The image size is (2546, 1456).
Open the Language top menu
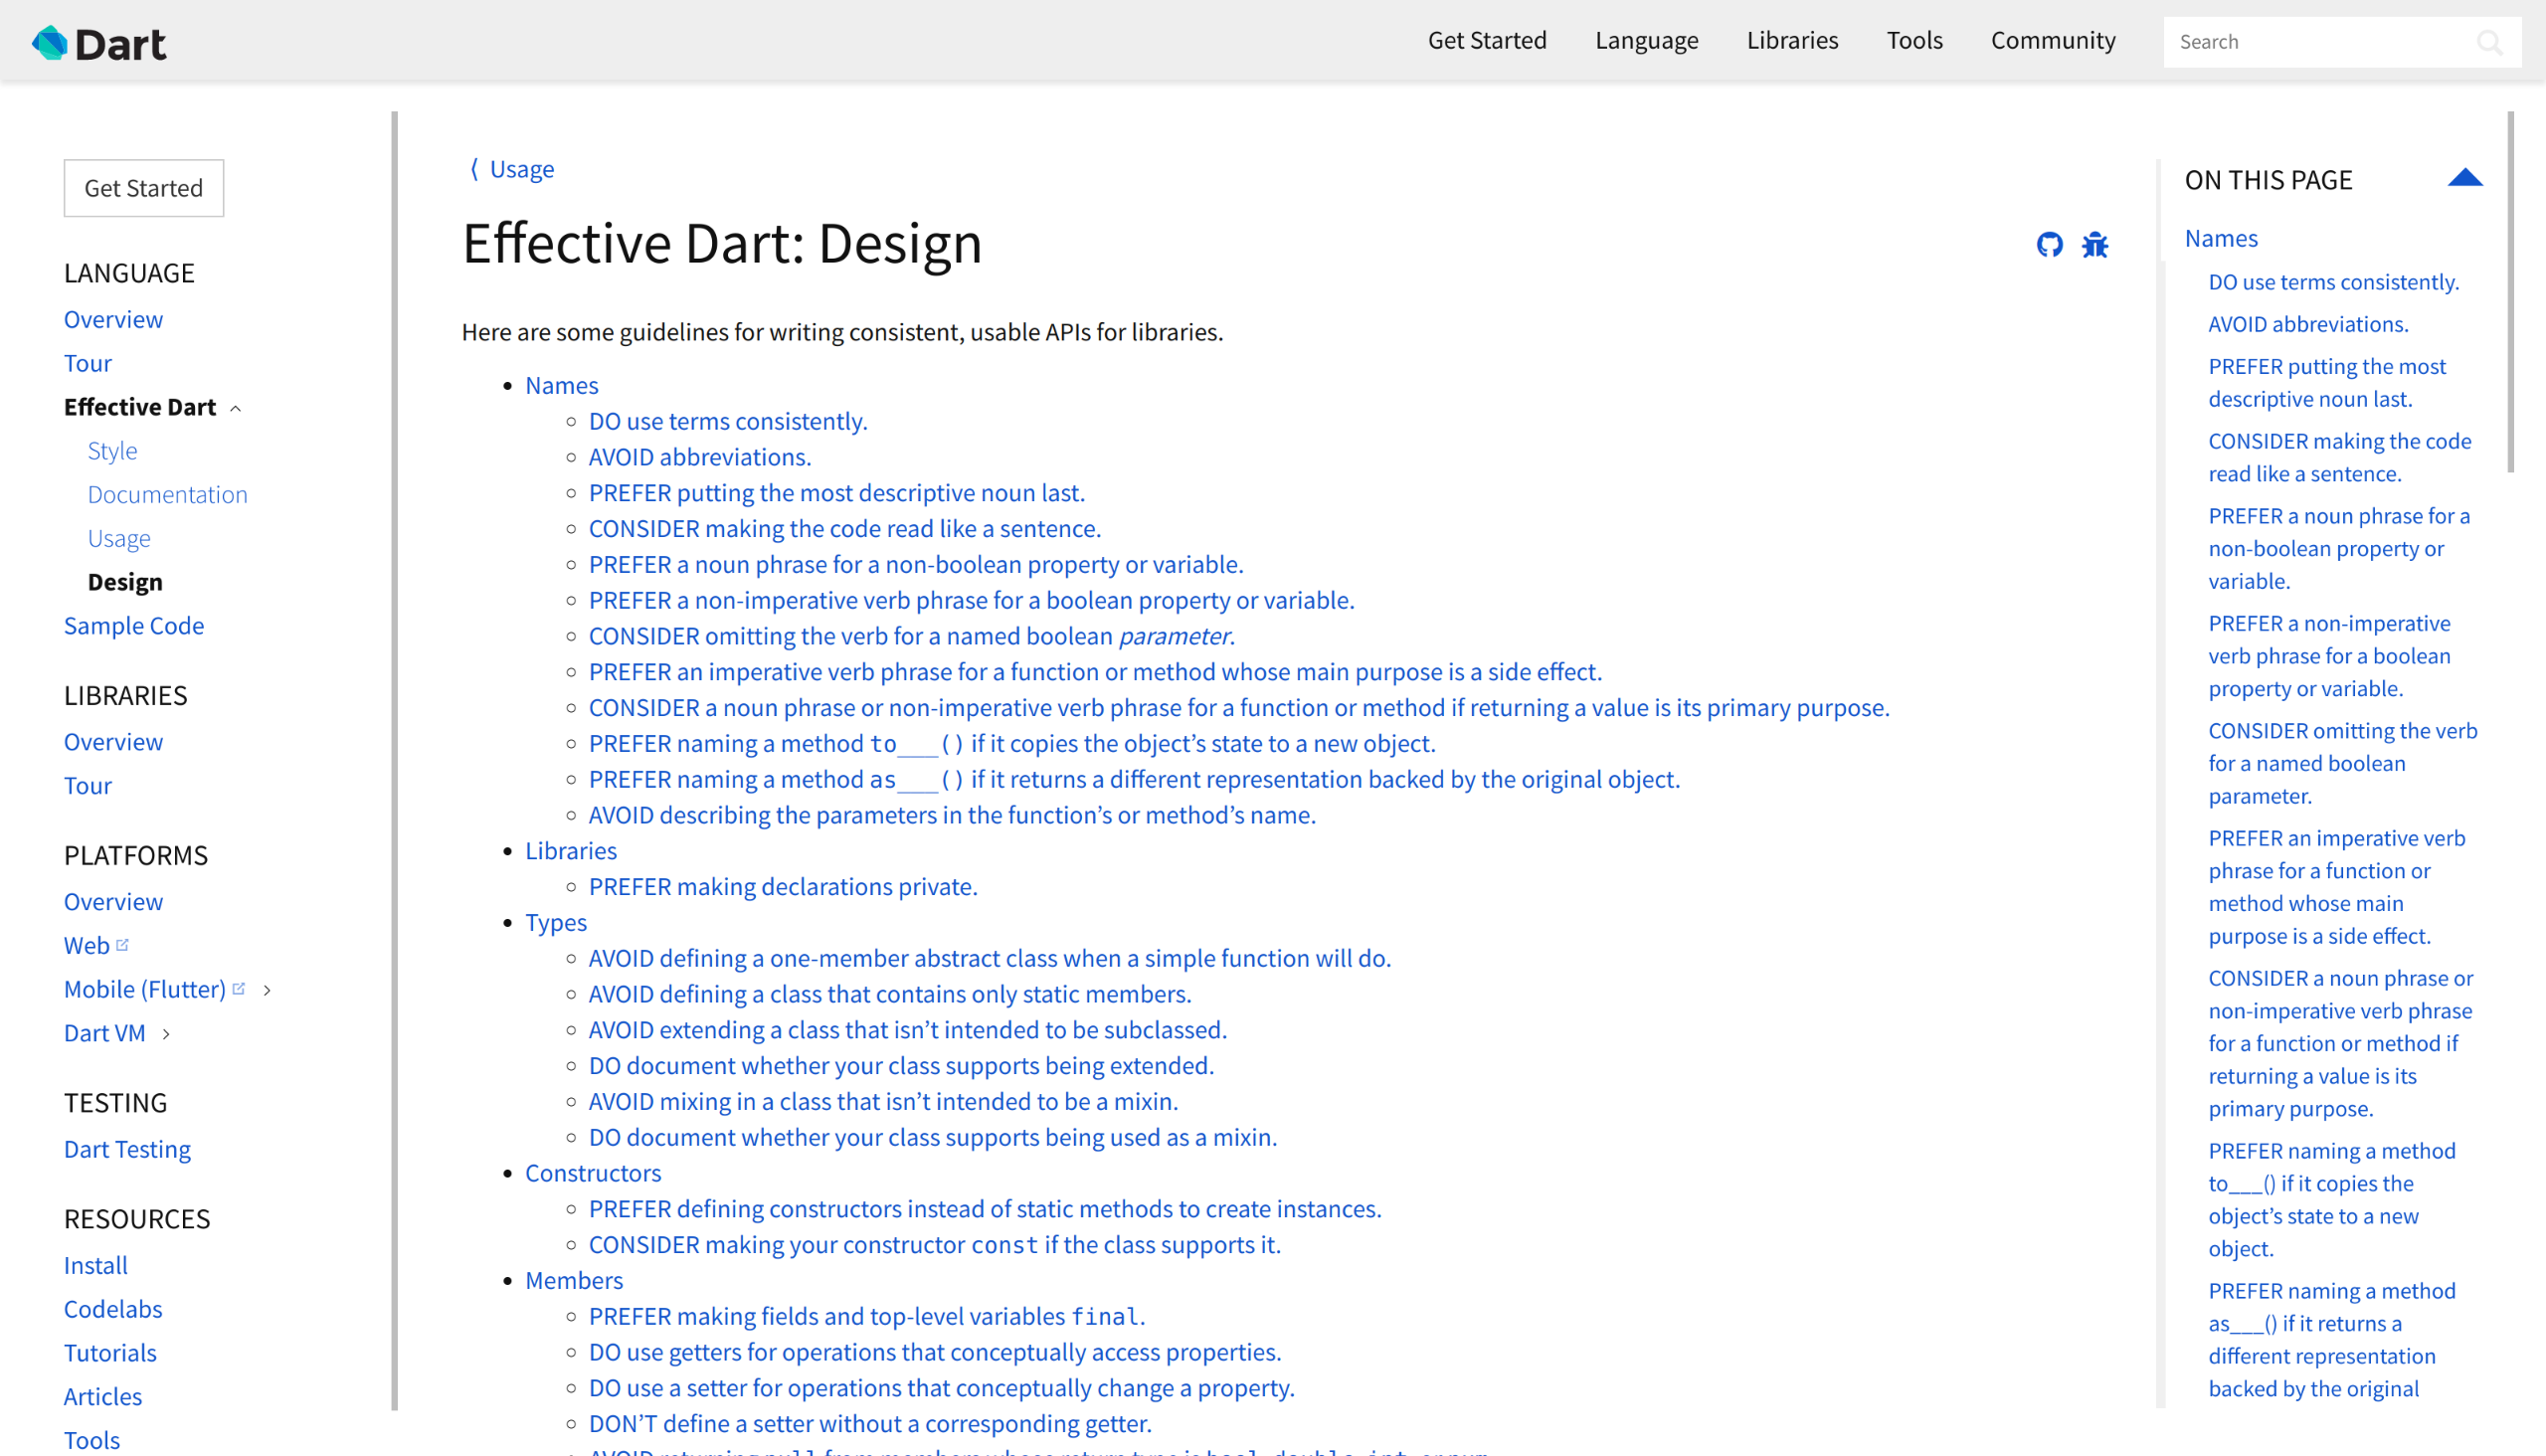click(1646, 40)
